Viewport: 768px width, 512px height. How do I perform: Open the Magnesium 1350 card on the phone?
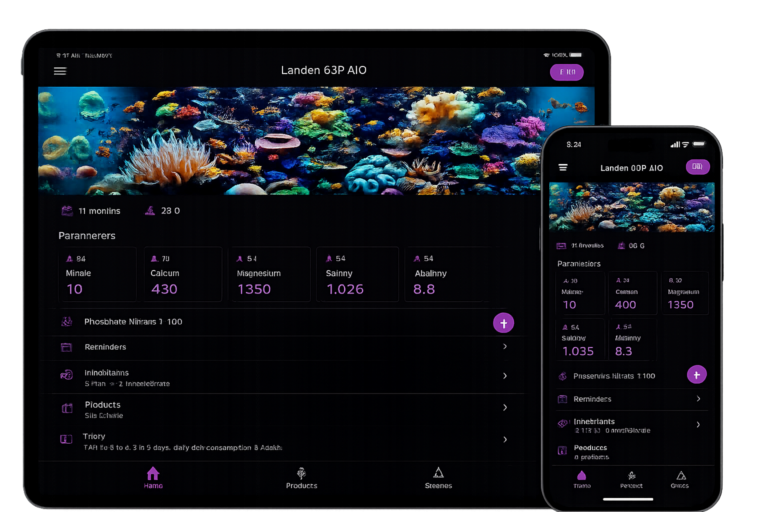click(x=685, y=293)
